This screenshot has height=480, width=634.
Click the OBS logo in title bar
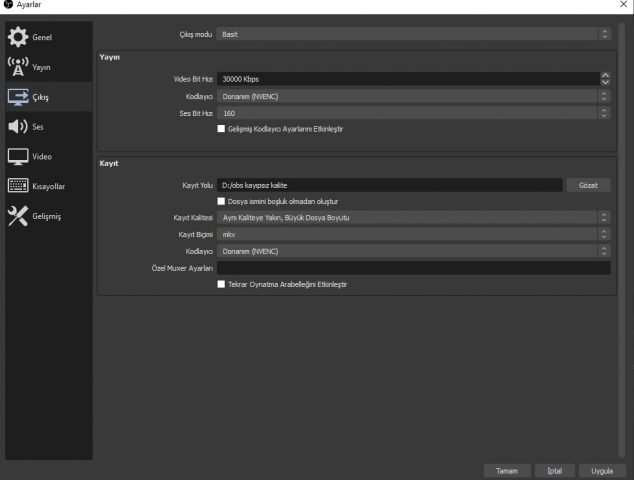click(x=8, y=4)
